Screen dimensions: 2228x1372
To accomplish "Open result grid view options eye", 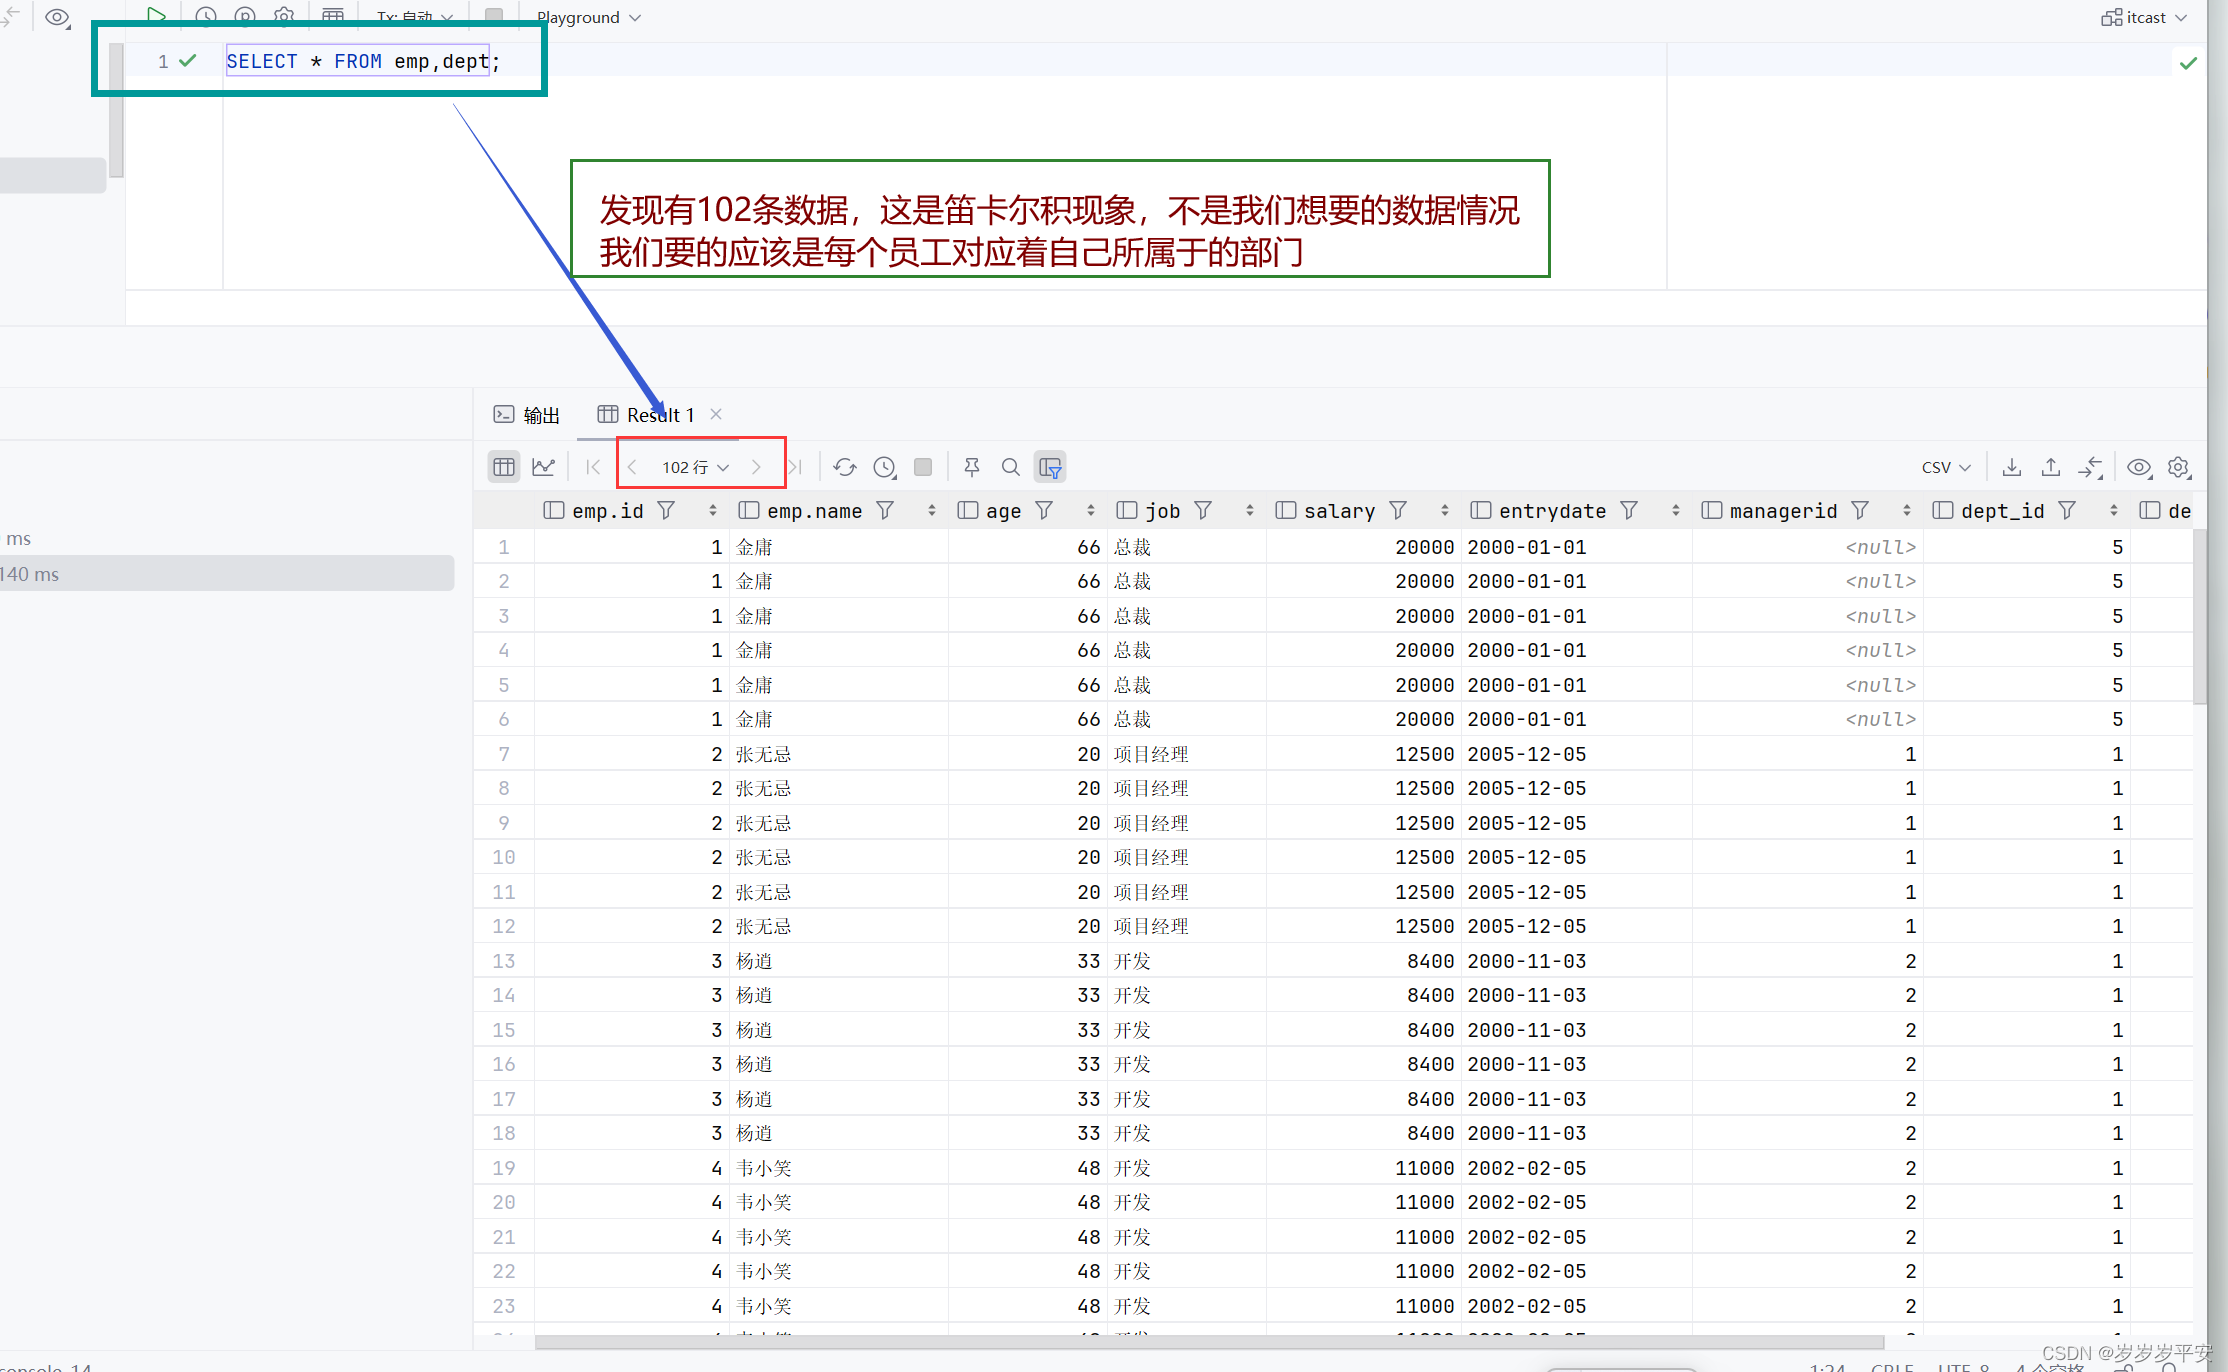I will (x=2139, y=467).
